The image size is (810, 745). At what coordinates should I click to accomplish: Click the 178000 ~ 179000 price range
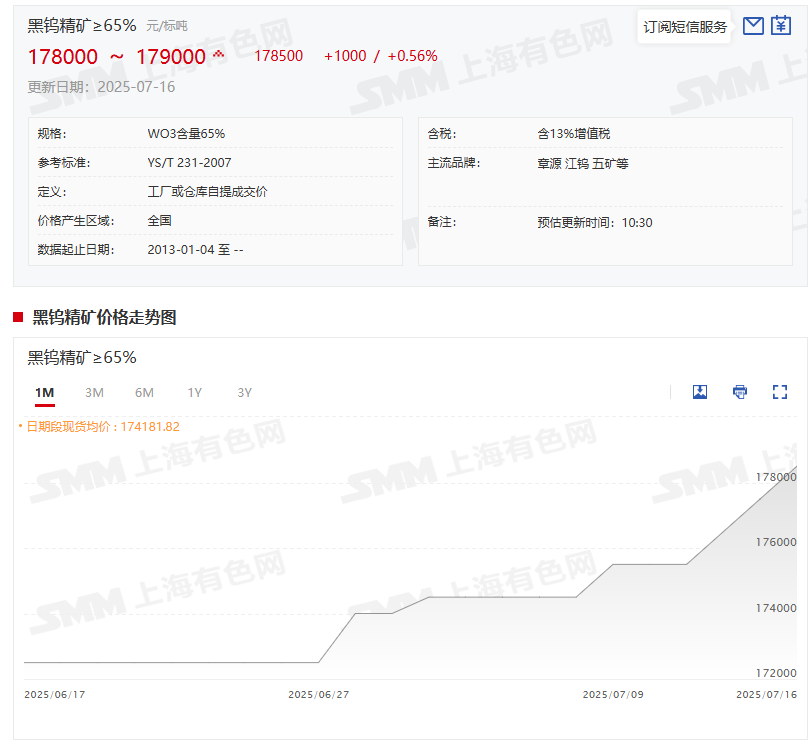click(x=116, y=57)
